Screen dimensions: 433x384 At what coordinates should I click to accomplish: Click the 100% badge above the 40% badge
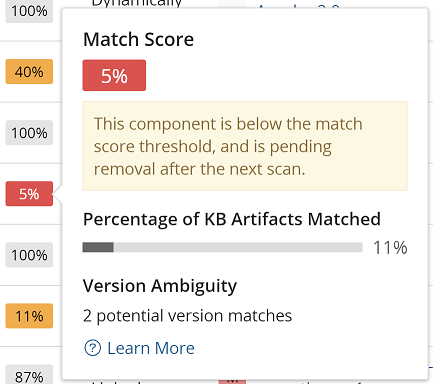(29, 12)
